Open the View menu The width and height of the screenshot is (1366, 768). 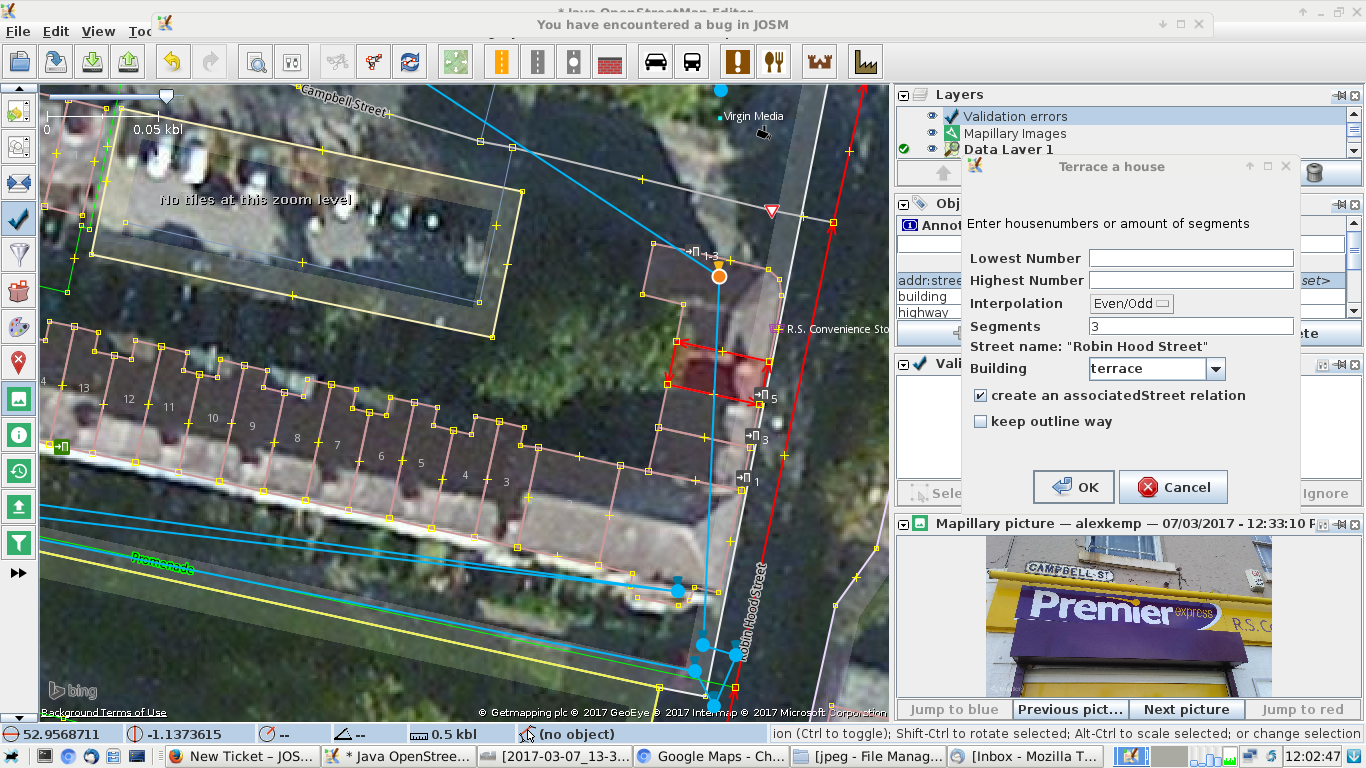tap(98, 31)
